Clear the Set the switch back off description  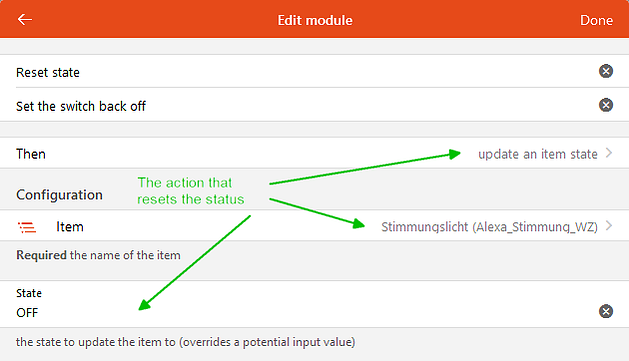point(606,105)
